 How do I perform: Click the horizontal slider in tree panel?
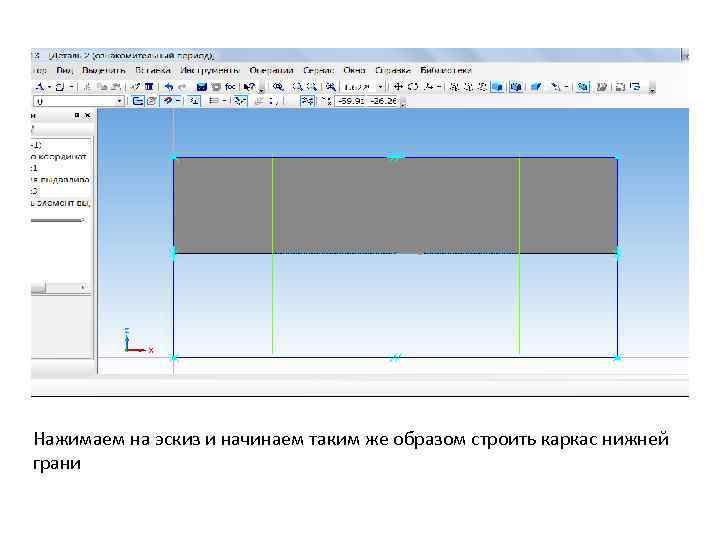57,220
